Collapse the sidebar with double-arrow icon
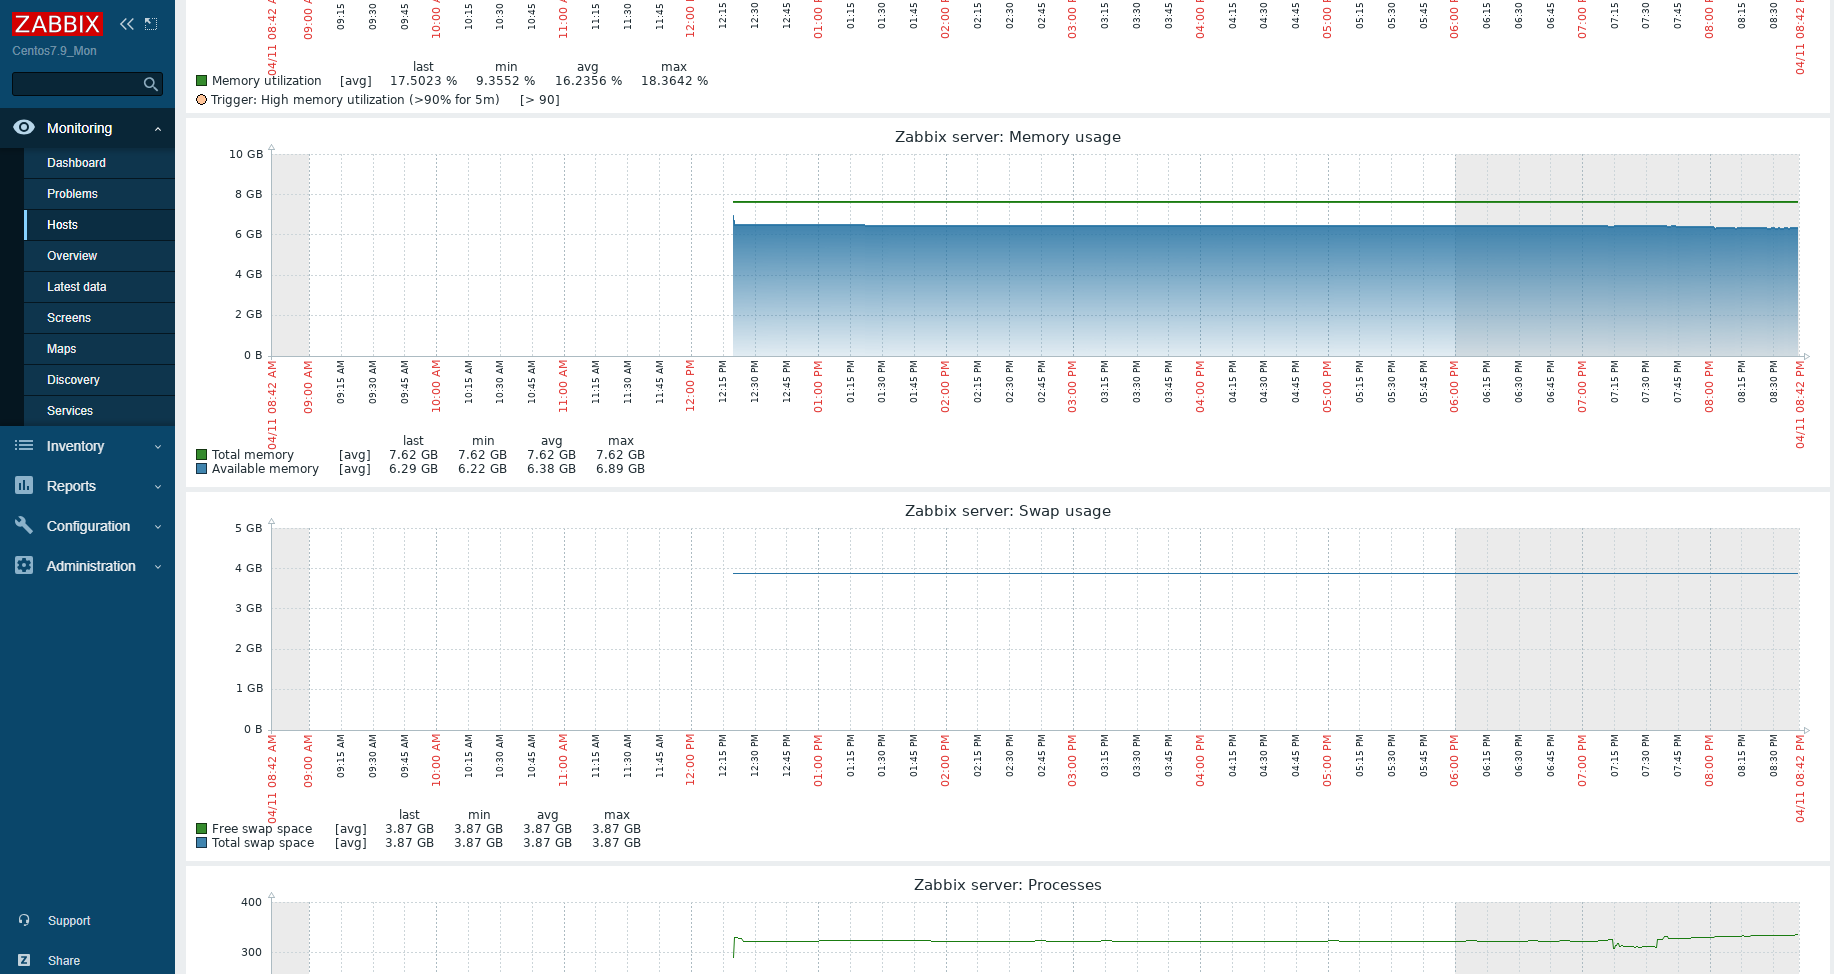The height and width of the screenshot is (974, 1834). [x=127, y=24]
